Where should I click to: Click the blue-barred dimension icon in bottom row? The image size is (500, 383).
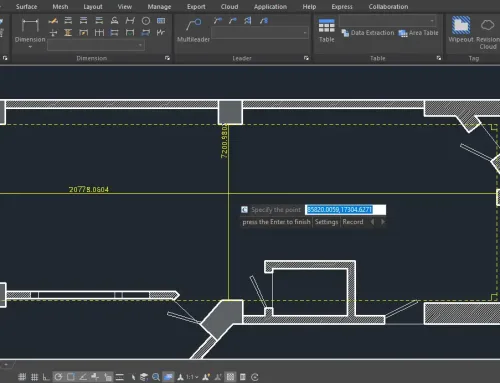click(x=114, y=33)
